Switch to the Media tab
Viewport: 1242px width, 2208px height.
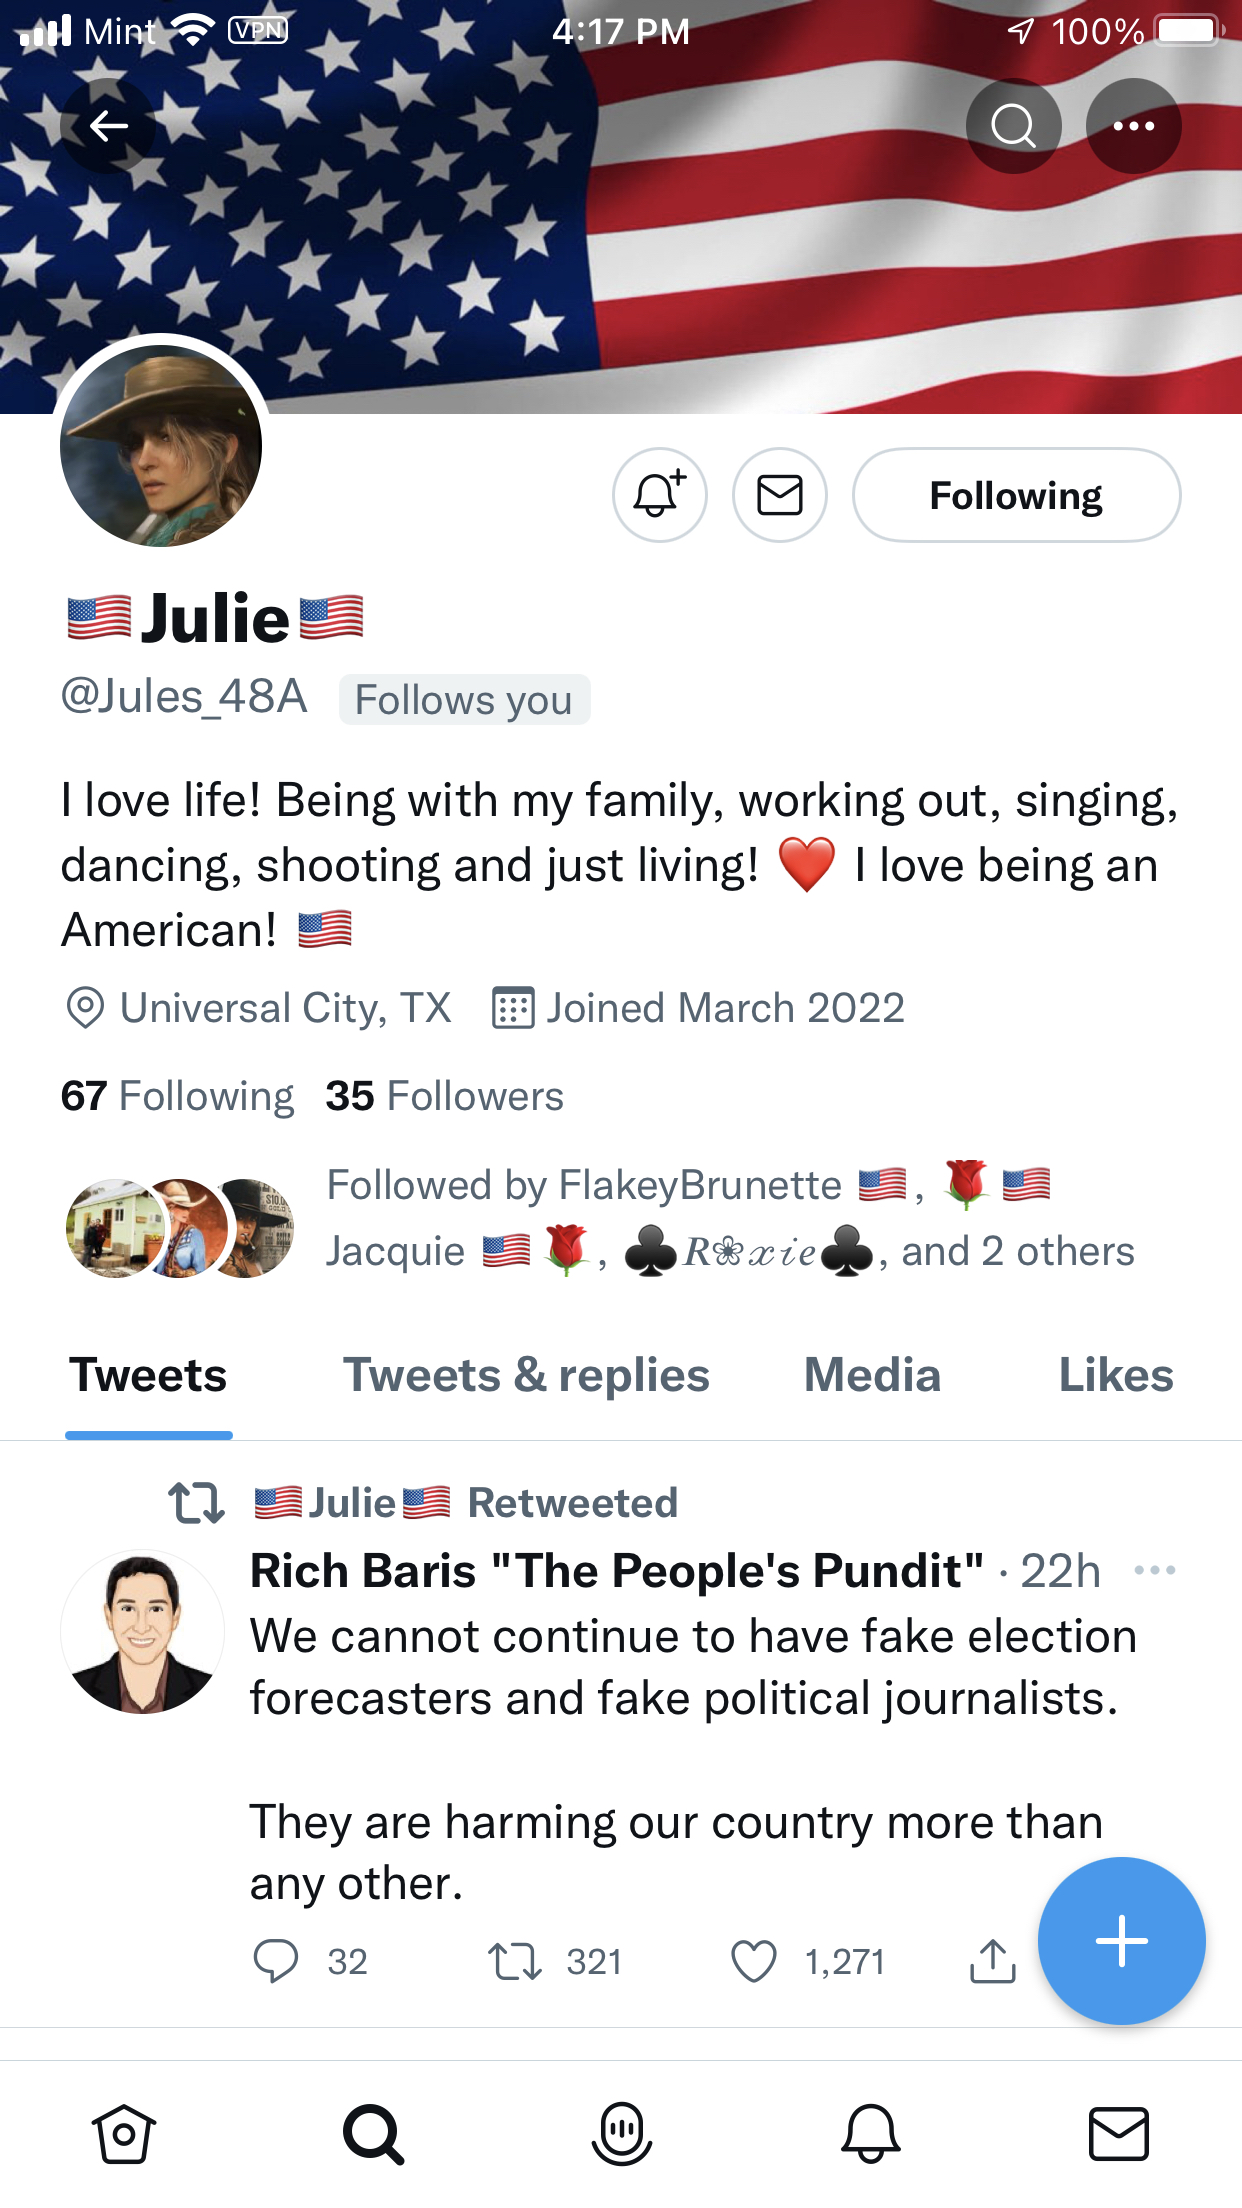point(872,1376)
